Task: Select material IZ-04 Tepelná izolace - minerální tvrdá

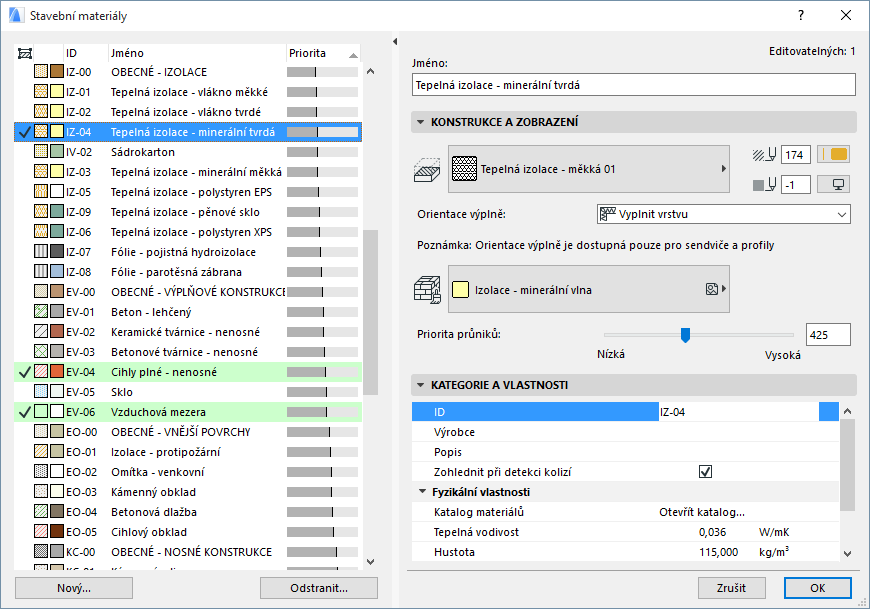Action: tap(188, 132)
